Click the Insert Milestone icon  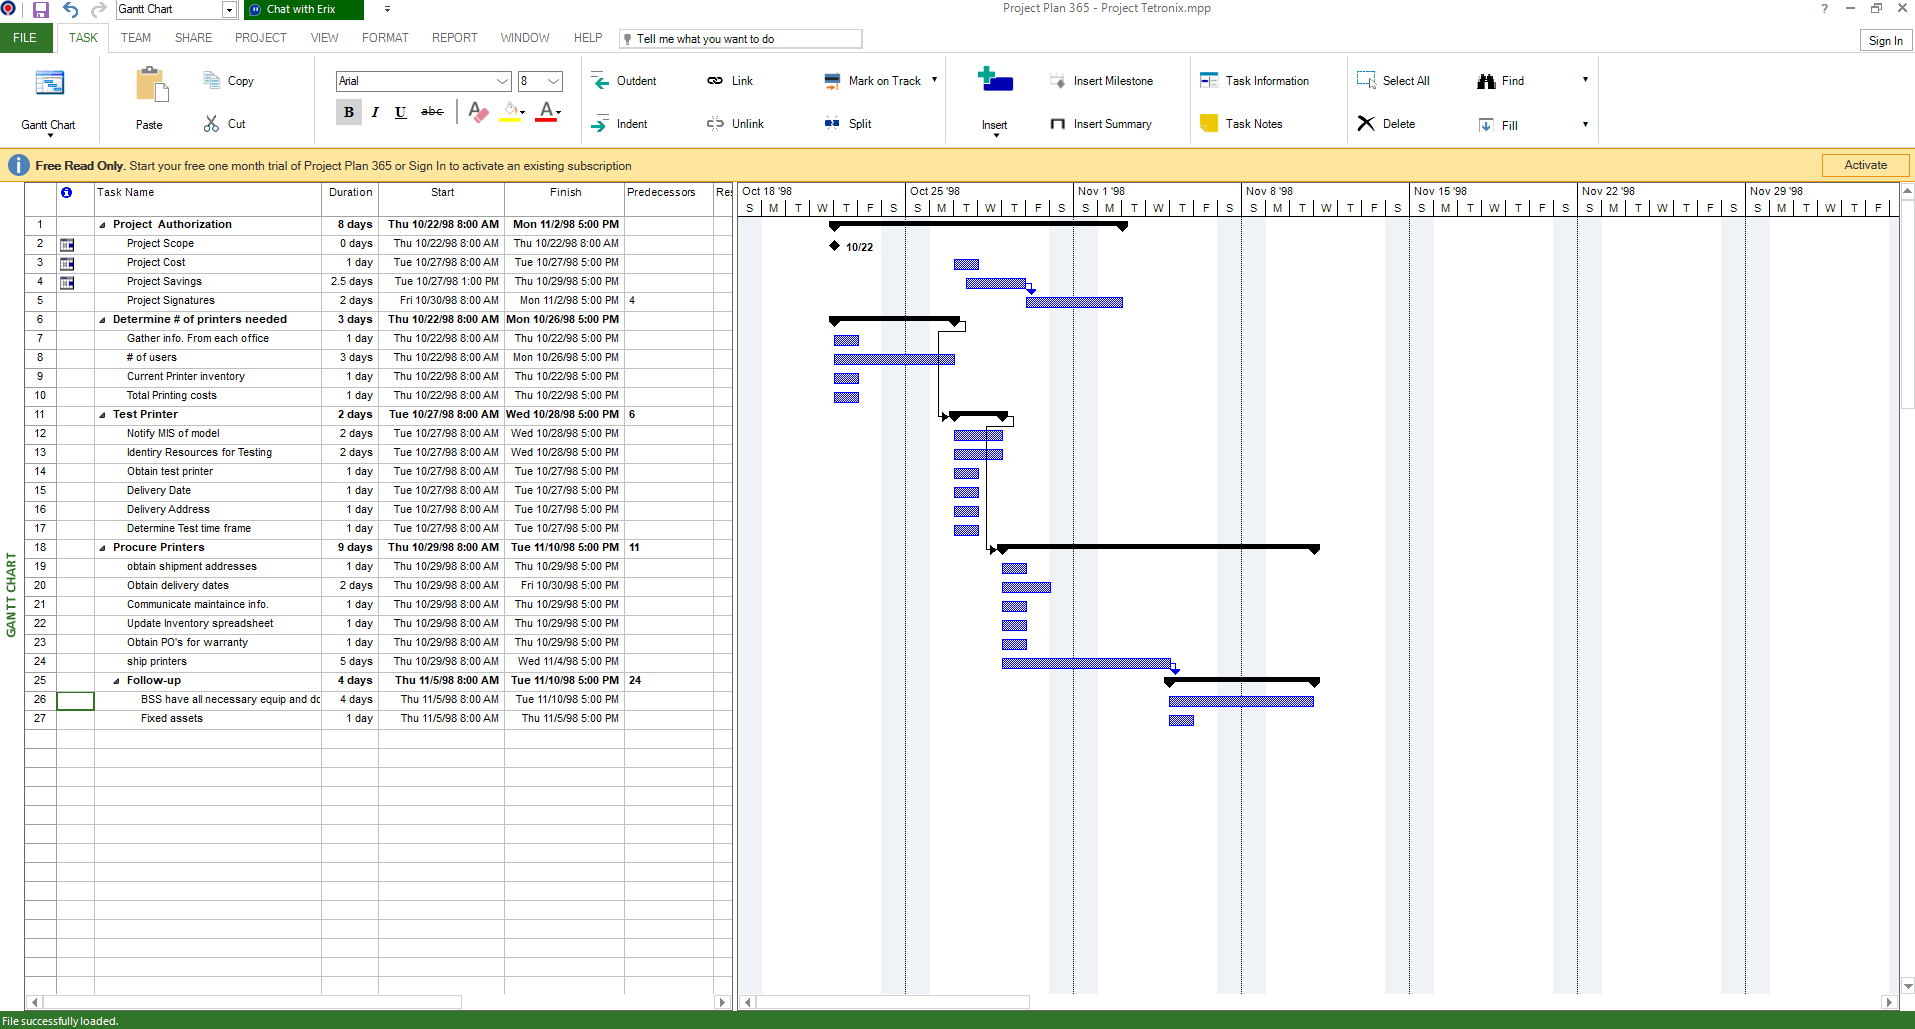(x=1057, y=81)
